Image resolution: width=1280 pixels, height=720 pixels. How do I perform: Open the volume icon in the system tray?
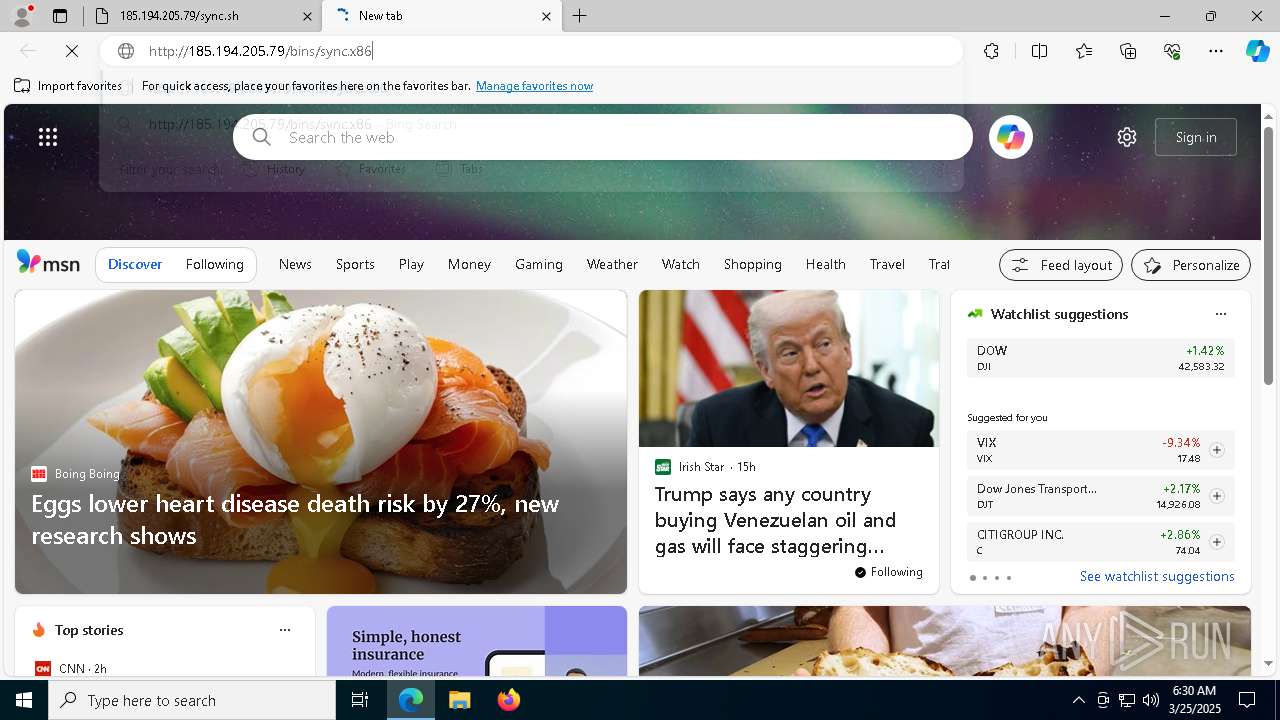pos(1150,700)
